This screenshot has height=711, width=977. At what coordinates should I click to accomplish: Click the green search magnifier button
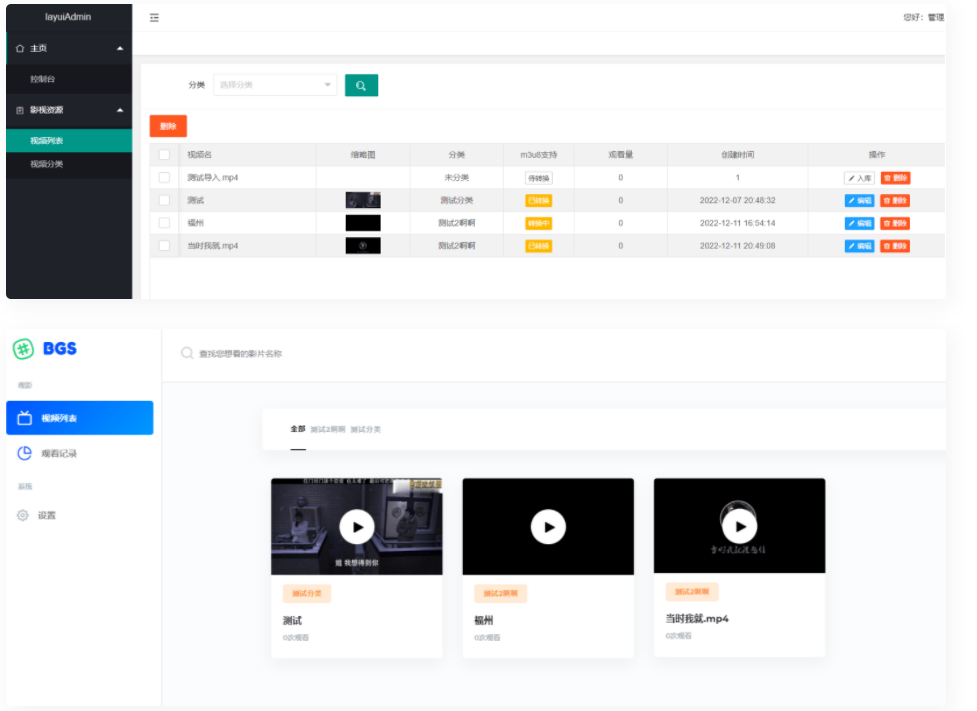tap(361, 86)
